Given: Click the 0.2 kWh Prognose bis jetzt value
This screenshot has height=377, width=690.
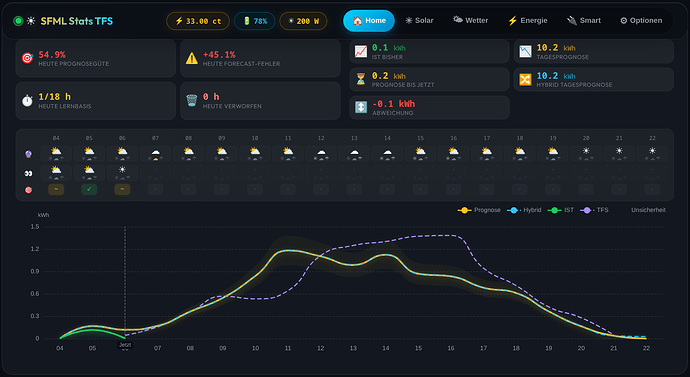Looking at the screenshot, I should pos(389,76).
